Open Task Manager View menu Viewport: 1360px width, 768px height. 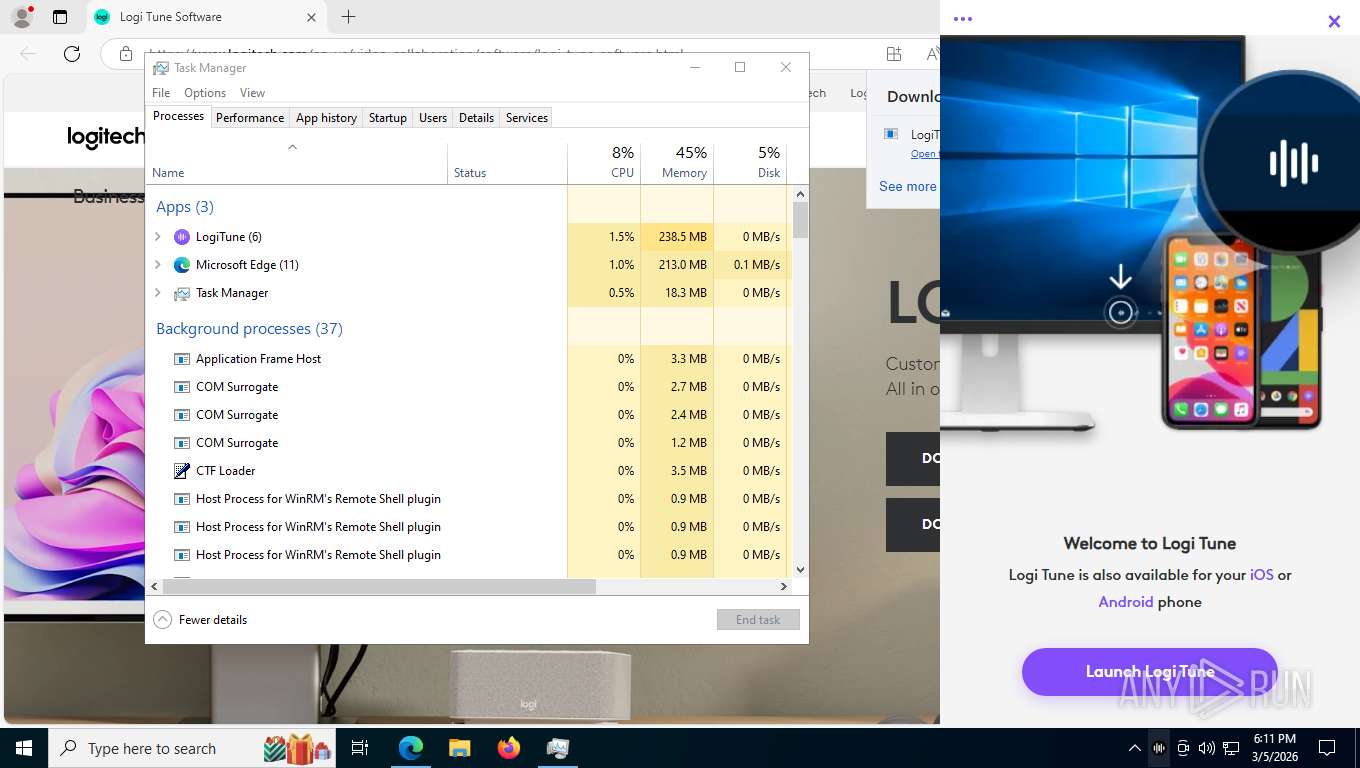(x=252, y=93)
